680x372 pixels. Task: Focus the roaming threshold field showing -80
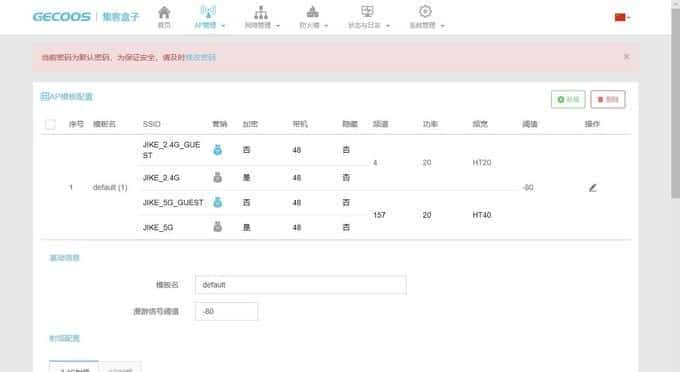[226, 311]
